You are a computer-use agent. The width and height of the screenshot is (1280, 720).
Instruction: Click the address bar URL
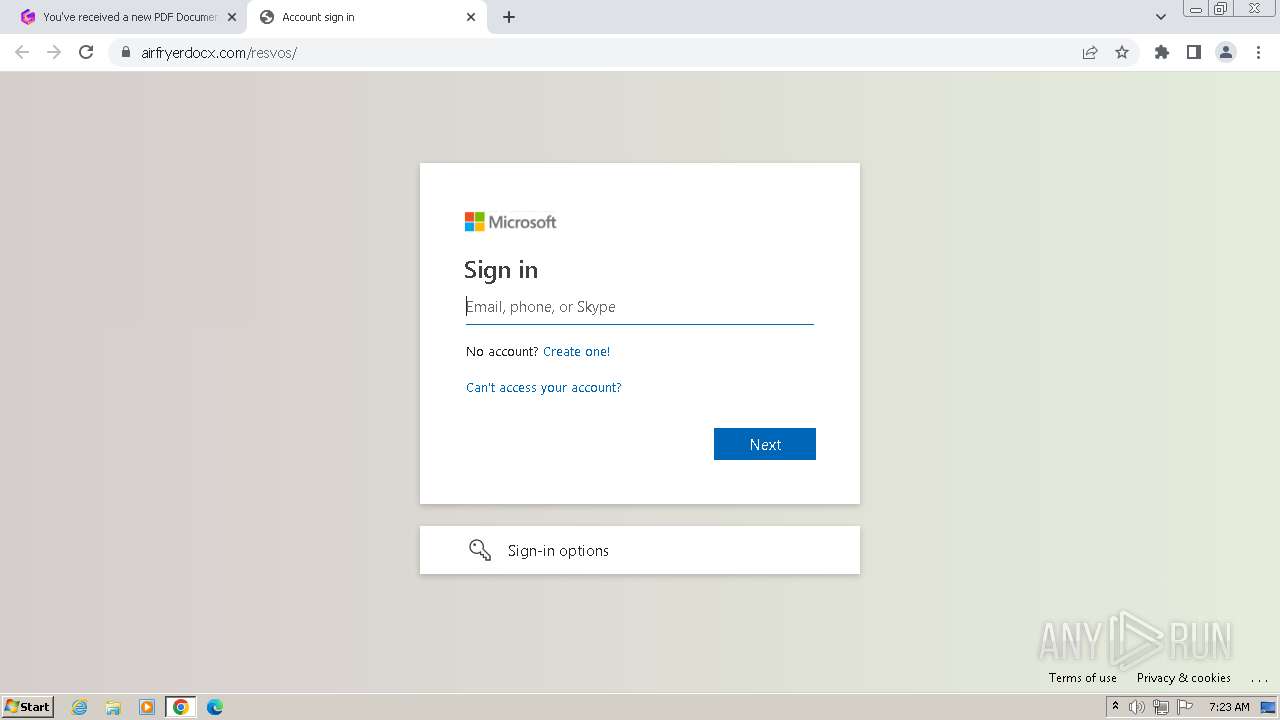[x=219, y=53]
